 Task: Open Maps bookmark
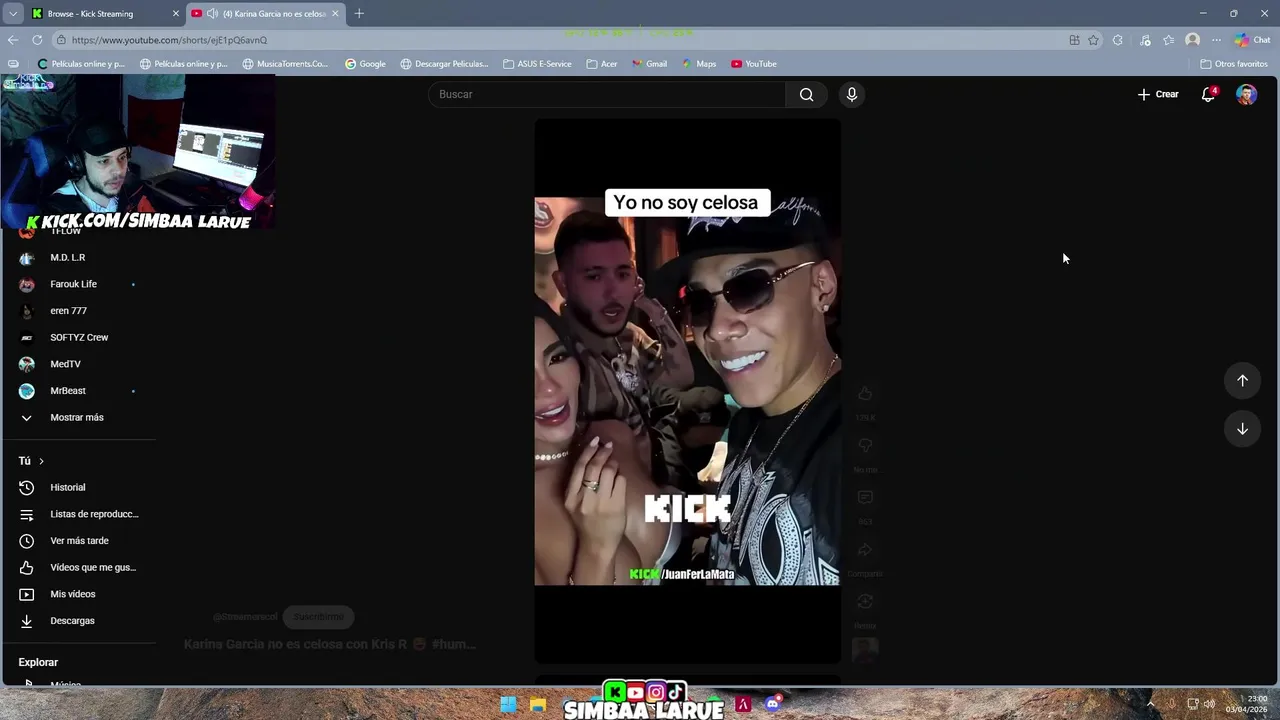pos(699,64)
